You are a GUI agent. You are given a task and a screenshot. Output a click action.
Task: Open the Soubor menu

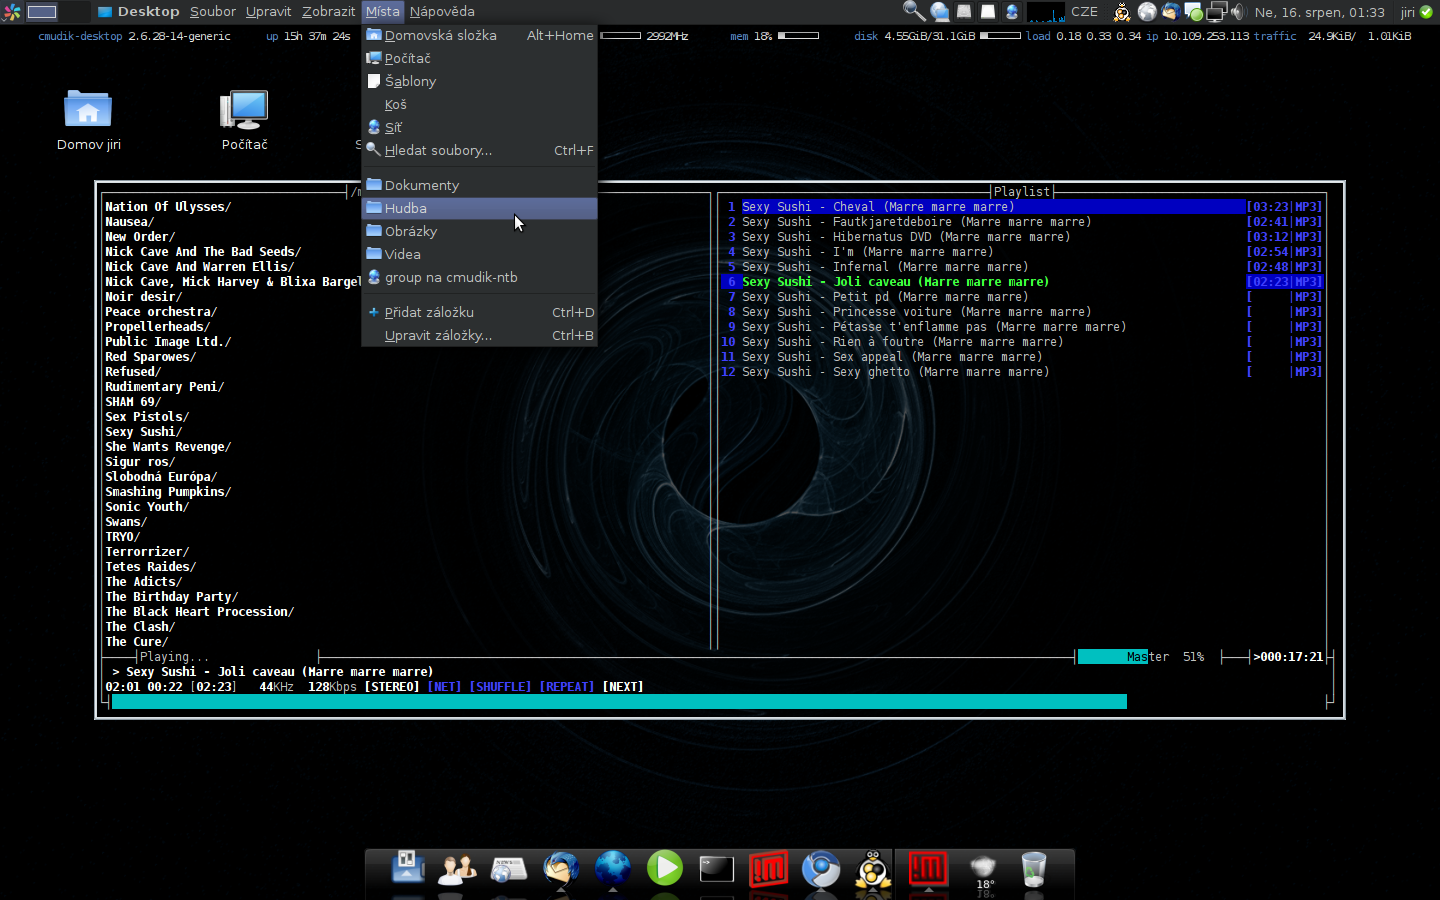[213, 12]
